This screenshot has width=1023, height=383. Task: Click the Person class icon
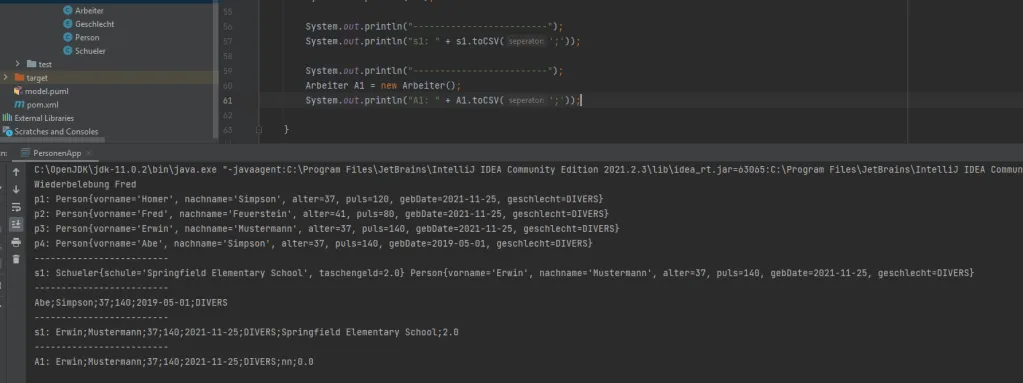68,37
